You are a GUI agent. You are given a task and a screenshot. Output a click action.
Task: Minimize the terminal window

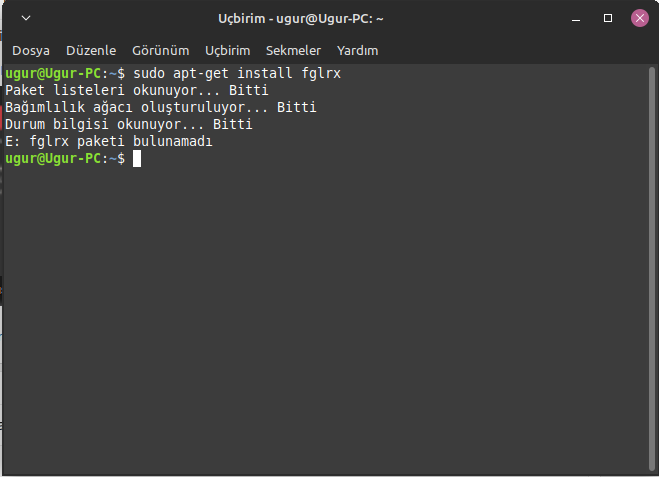click(x=577, y=19)
